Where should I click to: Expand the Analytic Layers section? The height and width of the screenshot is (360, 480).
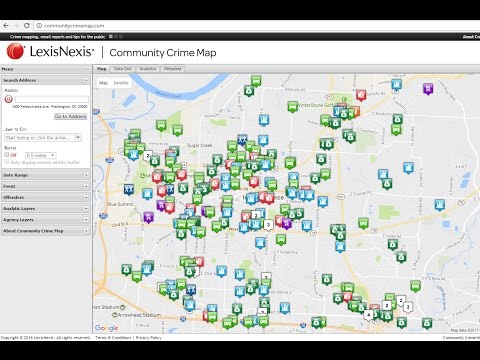[86, 208]
